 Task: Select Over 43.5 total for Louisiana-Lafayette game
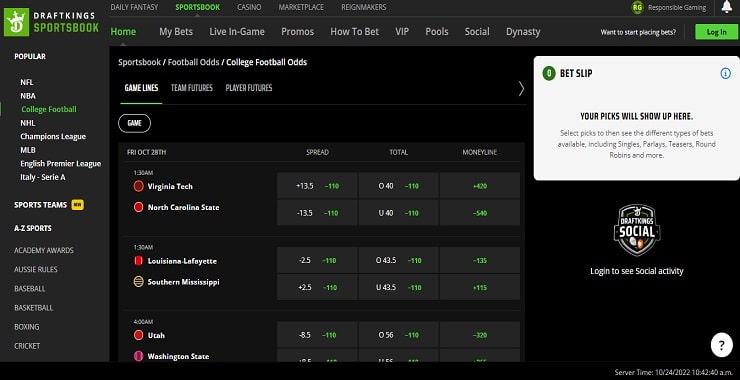tap(398, 260)
